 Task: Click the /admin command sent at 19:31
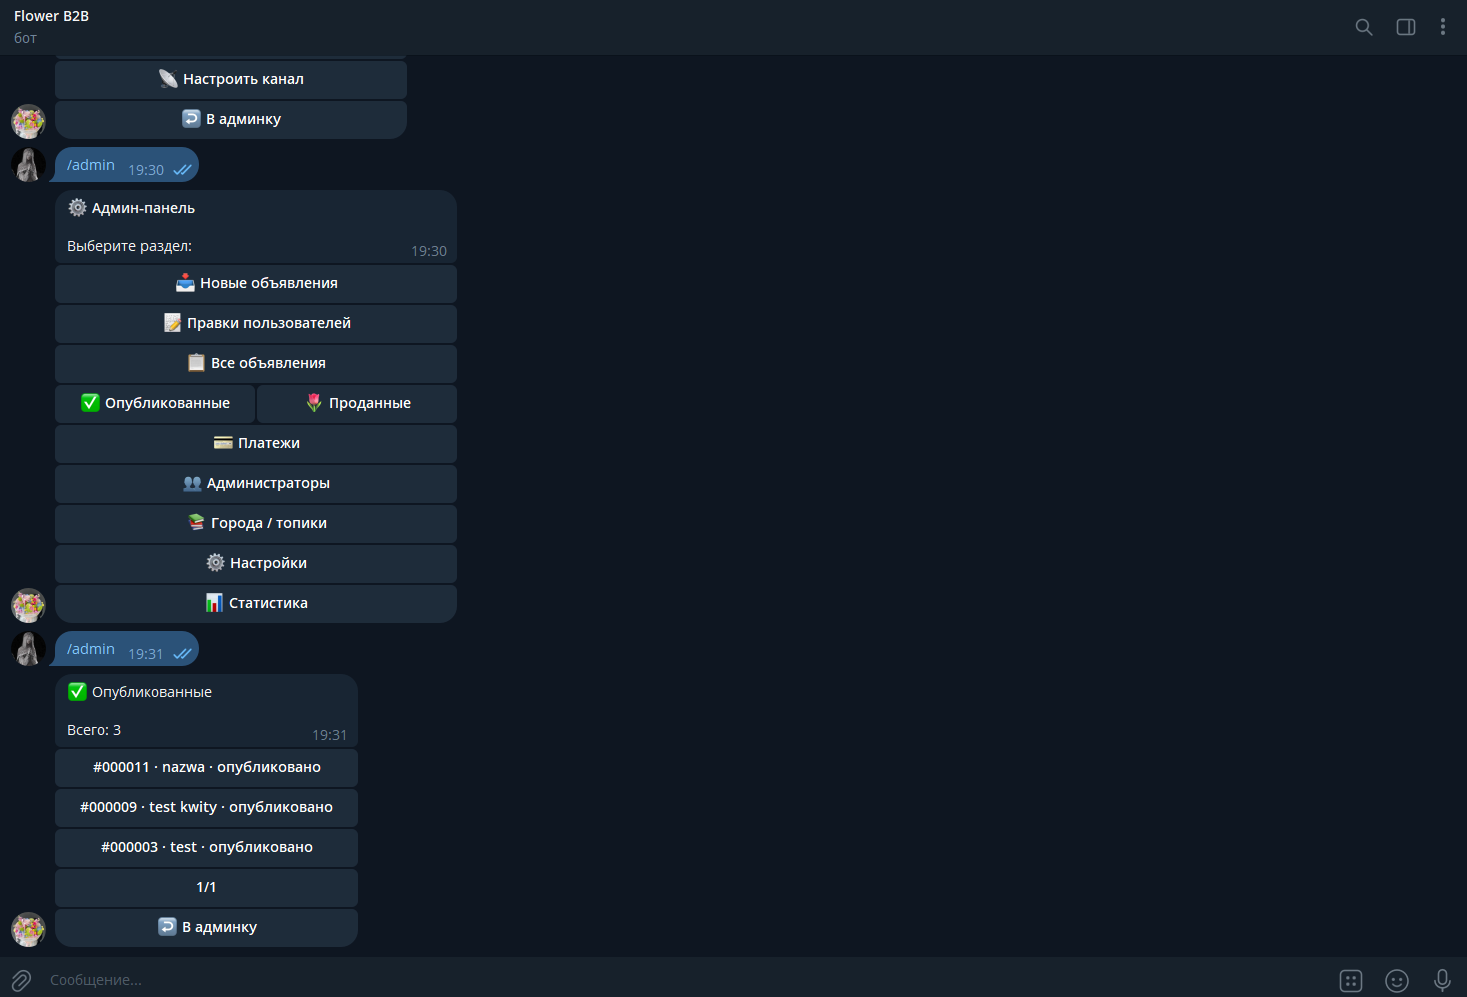click(x=91, y=649)
